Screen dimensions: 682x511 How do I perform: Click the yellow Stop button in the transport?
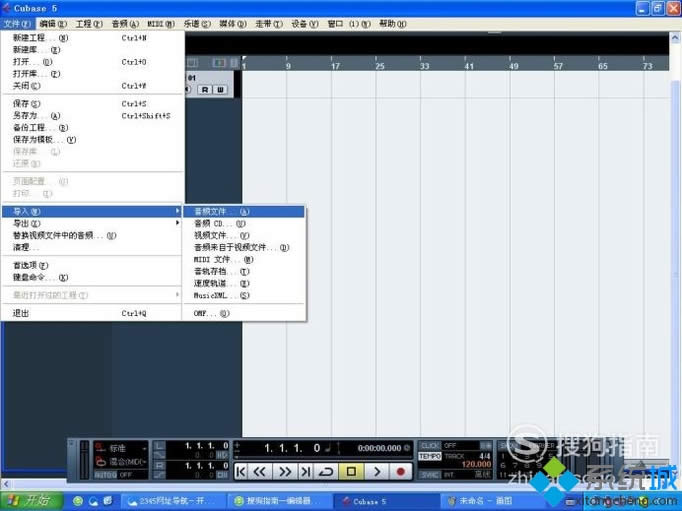point(351,471)
